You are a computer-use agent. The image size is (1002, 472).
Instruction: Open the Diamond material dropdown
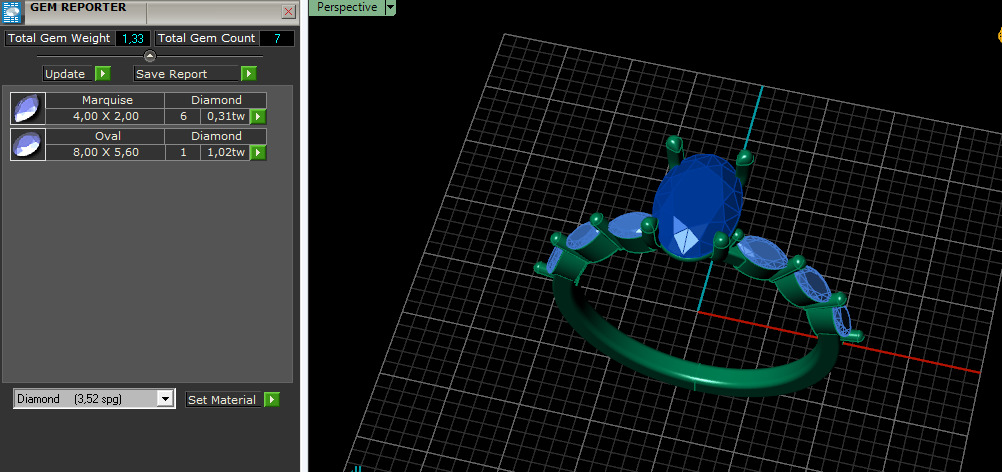(94, 399)
